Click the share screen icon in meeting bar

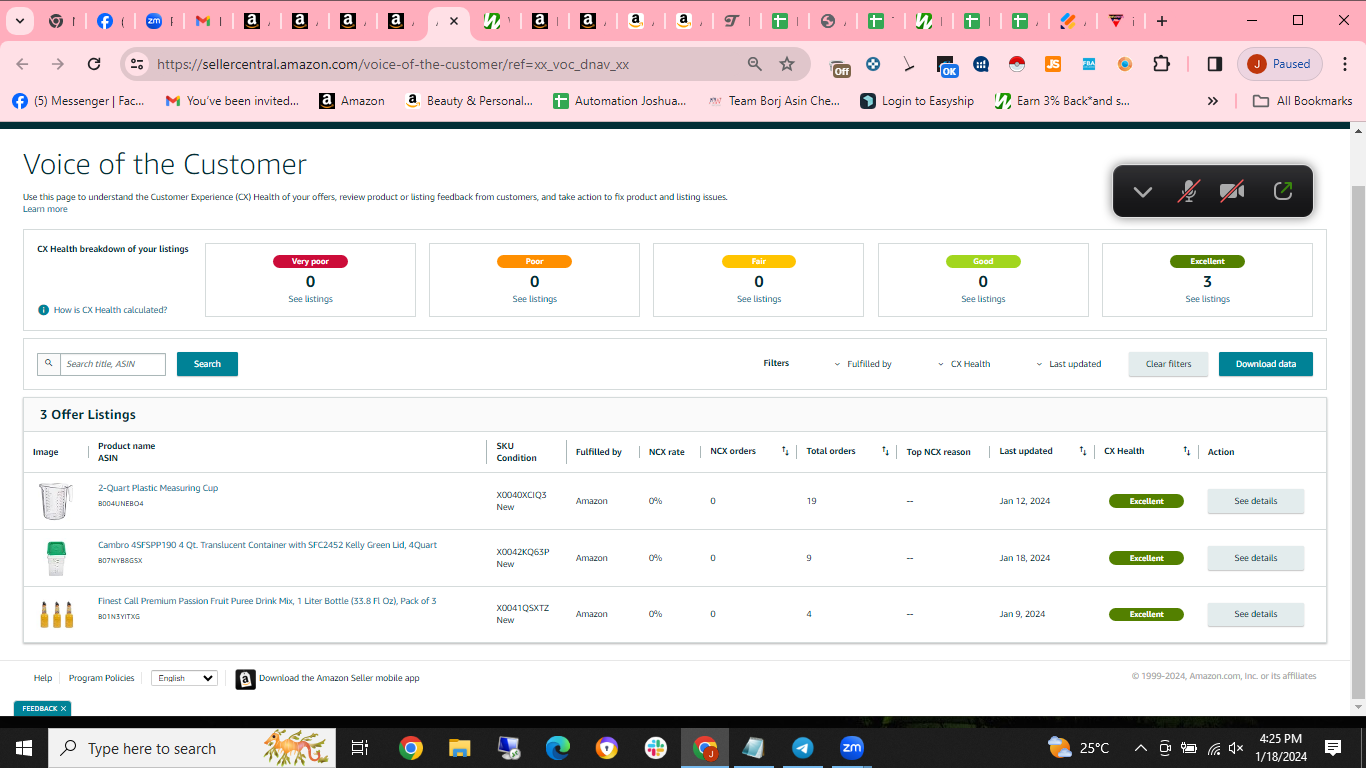[x=1283, y=191]
